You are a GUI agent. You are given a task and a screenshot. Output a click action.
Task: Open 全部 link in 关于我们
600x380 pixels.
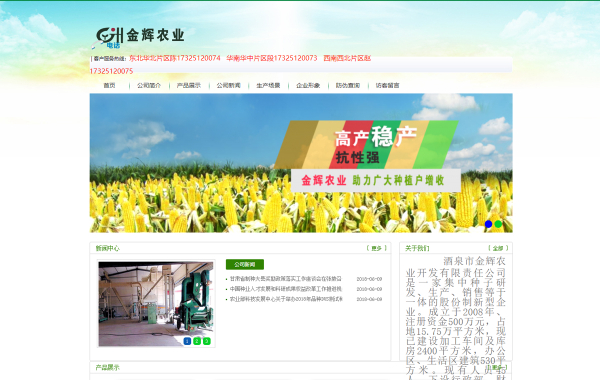tap(498, 248)
